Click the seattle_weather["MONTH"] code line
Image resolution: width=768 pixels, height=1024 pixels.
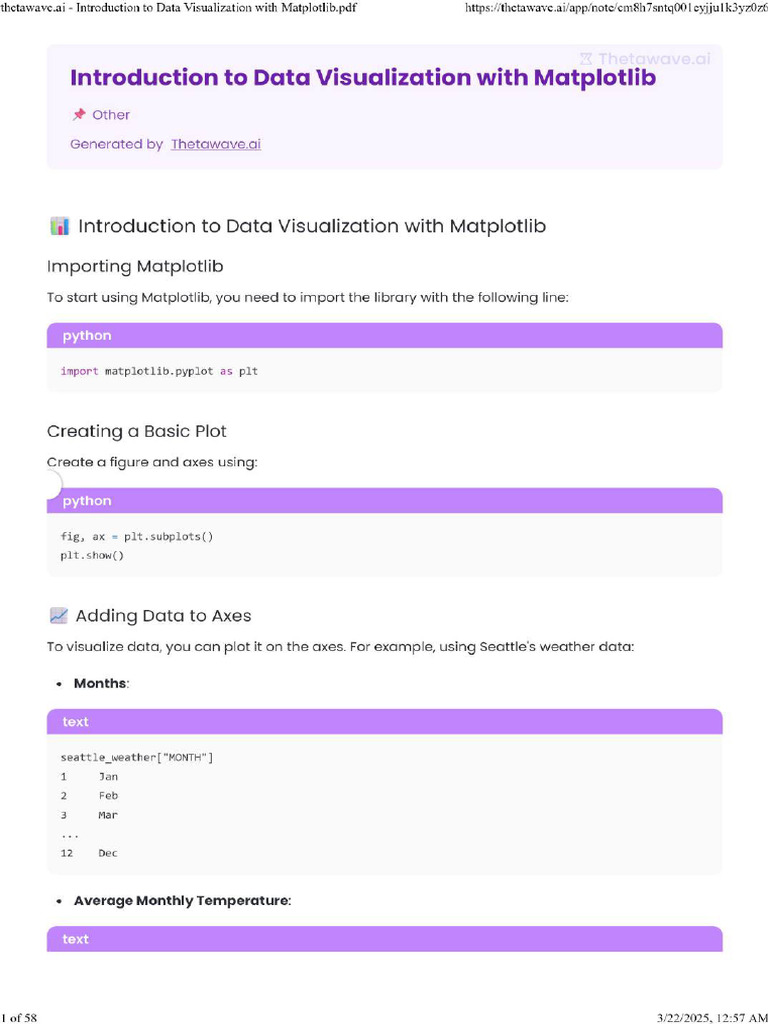pos(137,757)
